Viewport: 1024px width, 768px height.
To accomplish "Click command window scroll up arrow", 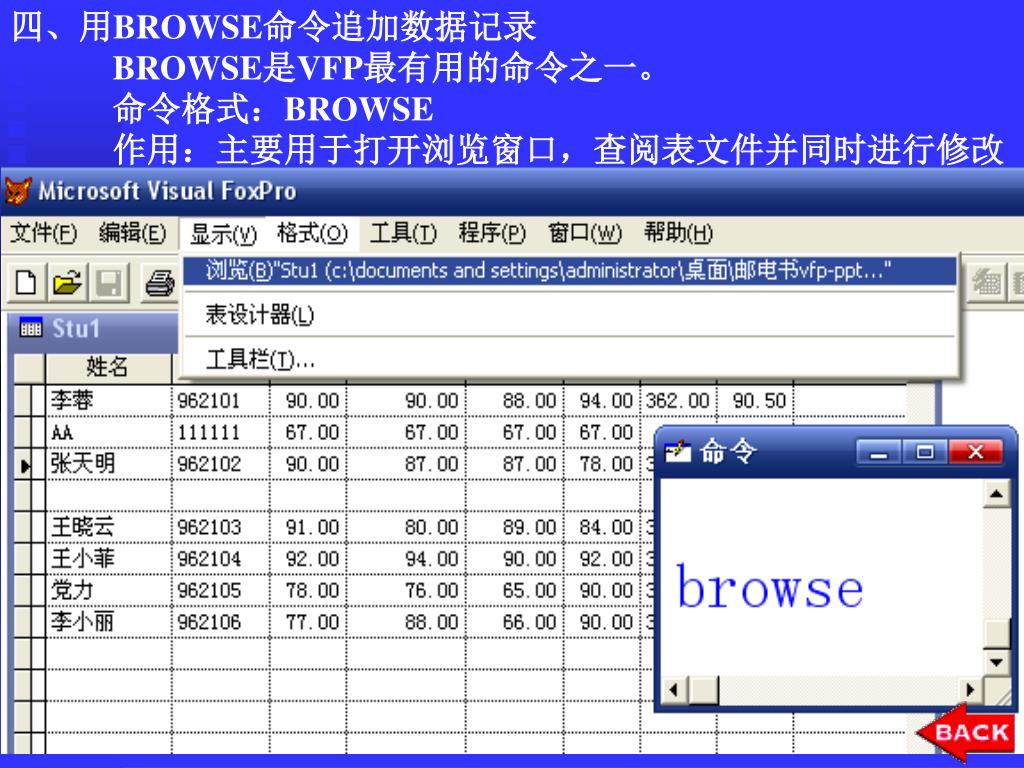I will coord(997,494).
